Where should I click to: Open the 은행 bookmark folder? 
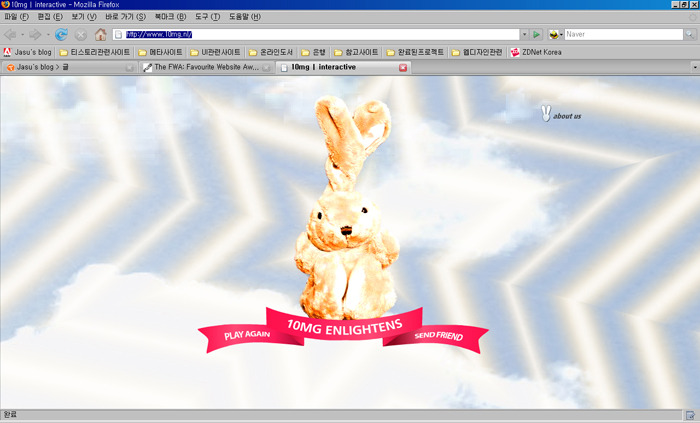[x=313, y=52]
